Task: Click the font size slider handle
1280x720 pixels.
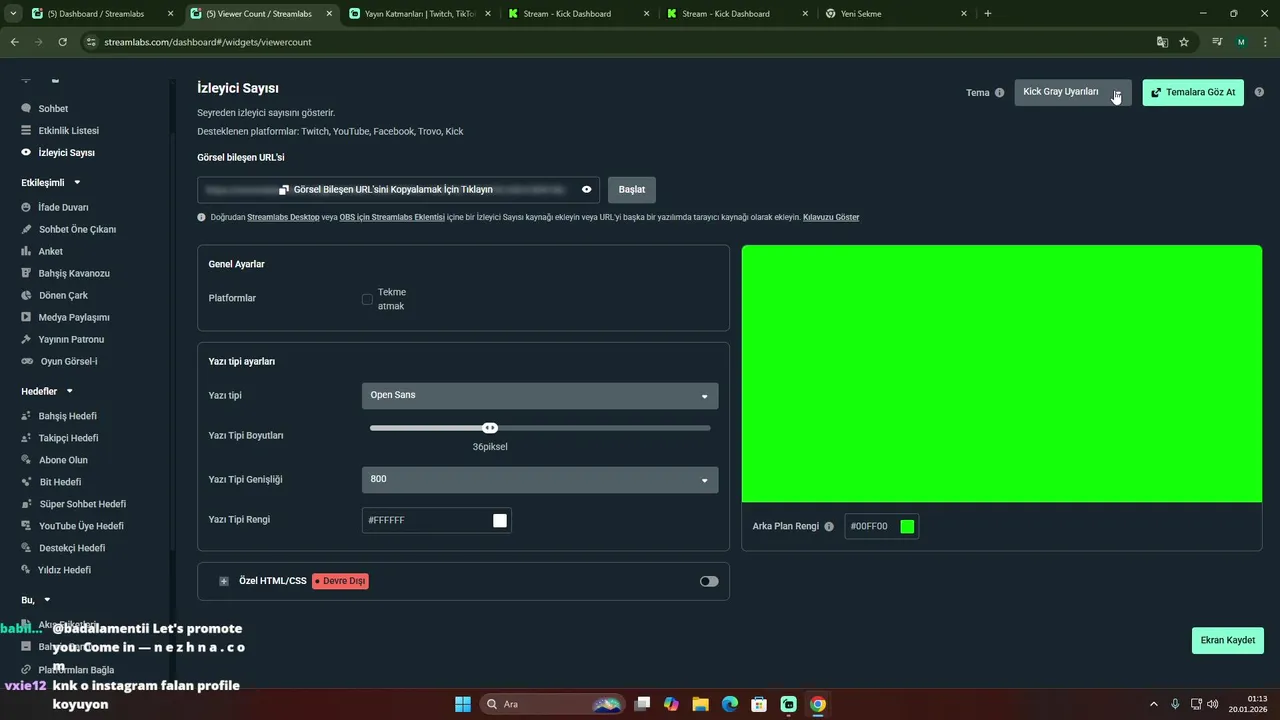Action: coord(490,428)
